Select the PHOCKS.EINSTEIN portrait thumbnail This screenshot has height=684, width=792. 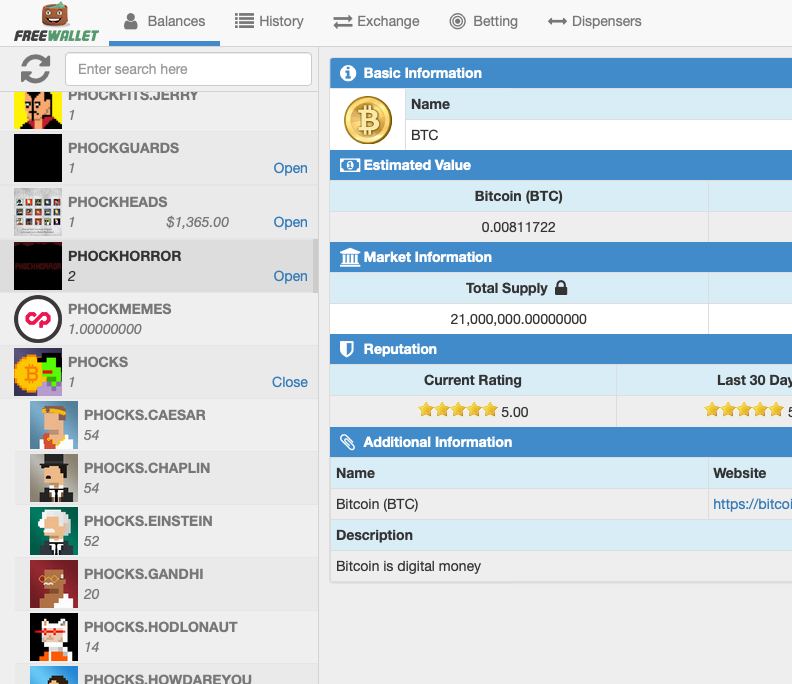(54, 531)
